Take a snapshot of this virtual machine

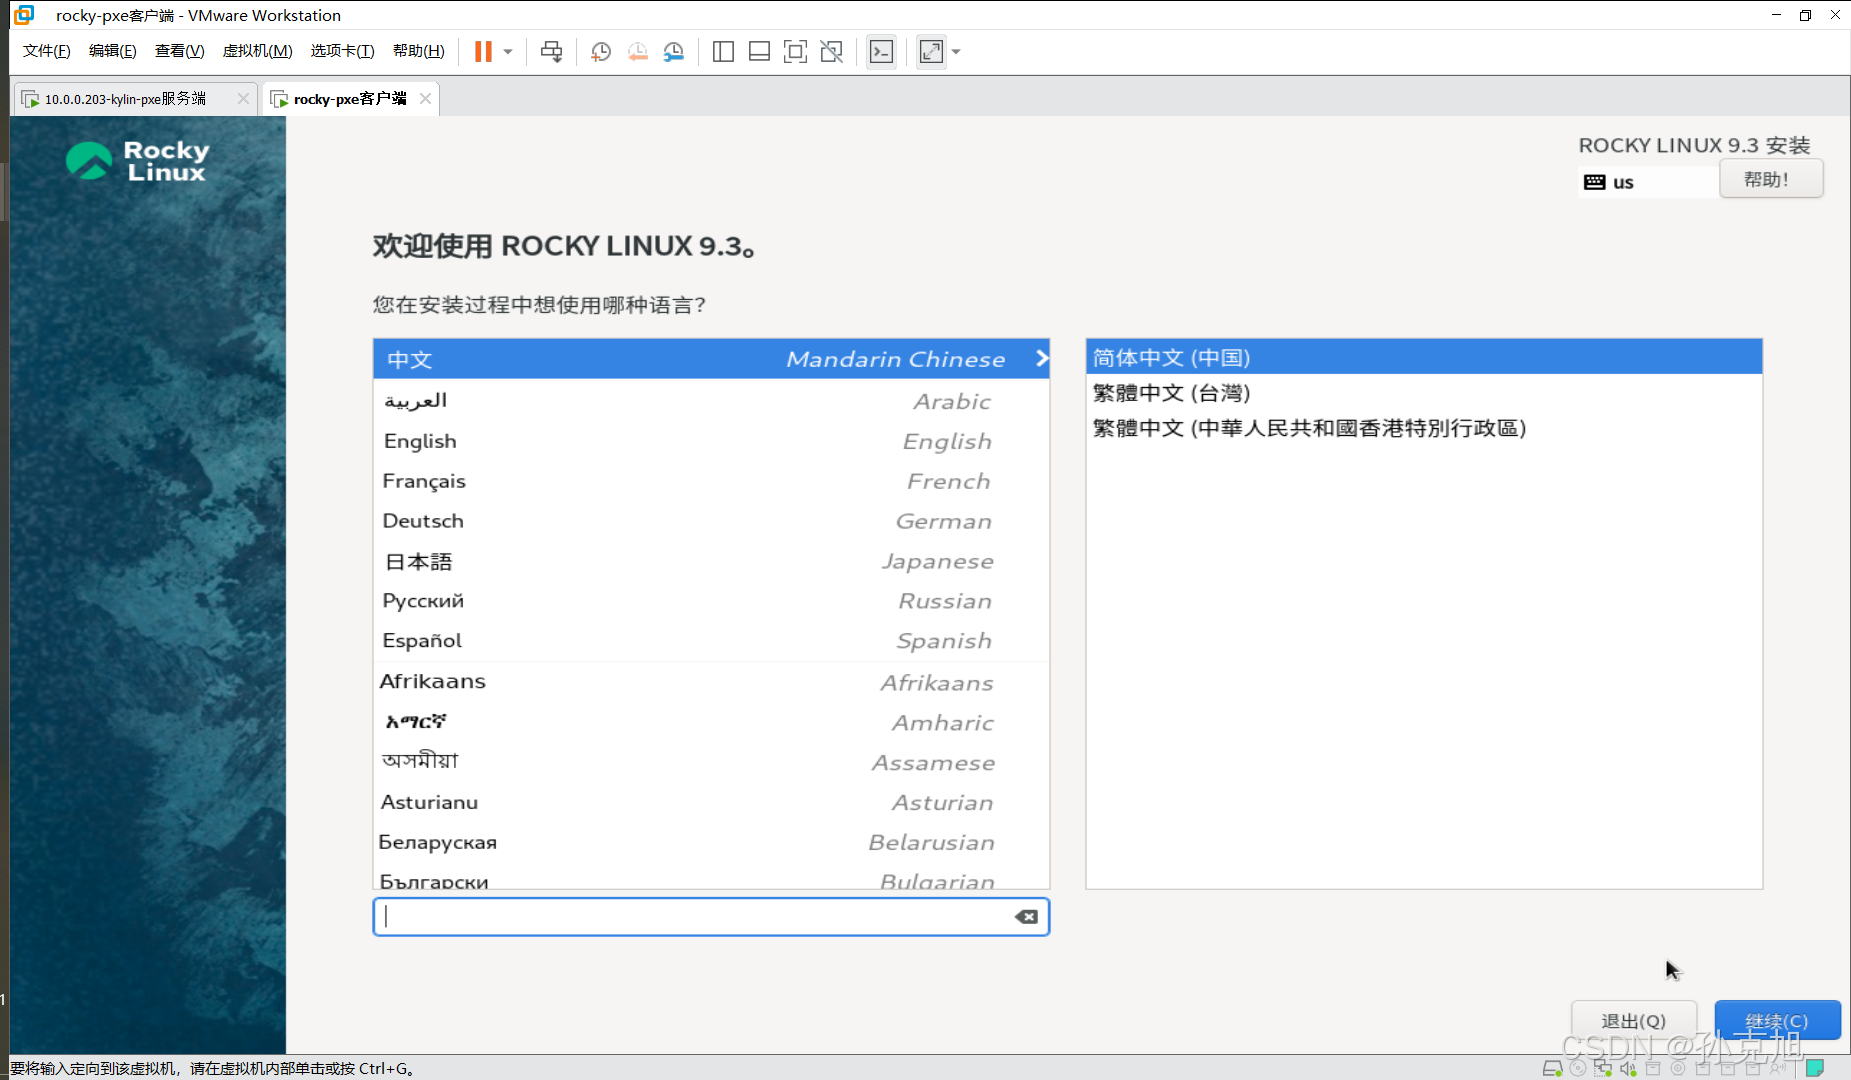point(601,52)
